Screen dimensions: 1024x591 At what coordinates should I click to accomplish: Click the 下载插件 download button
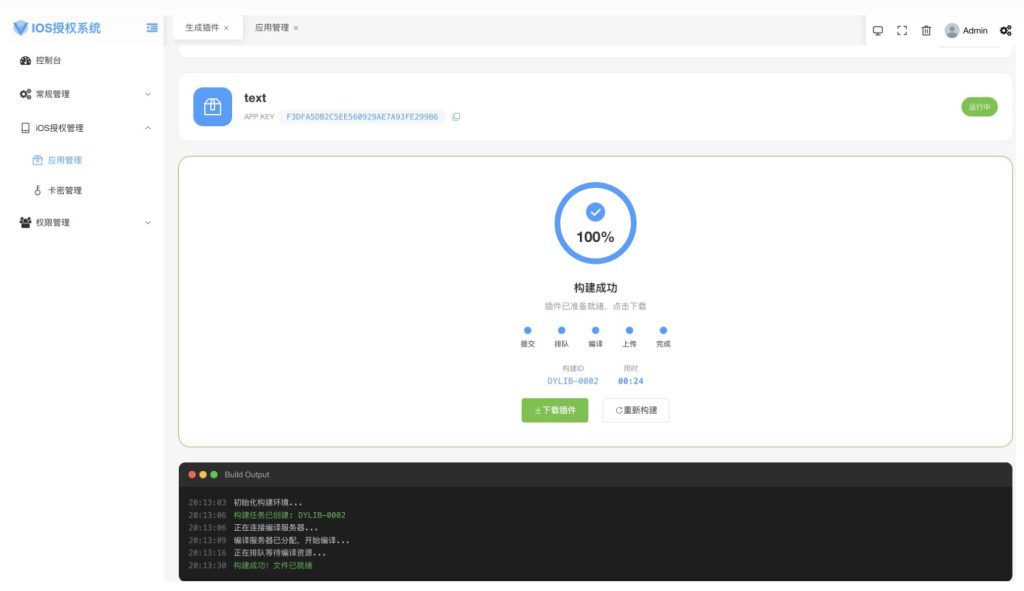pyautogui.click(x=555, y=410)
